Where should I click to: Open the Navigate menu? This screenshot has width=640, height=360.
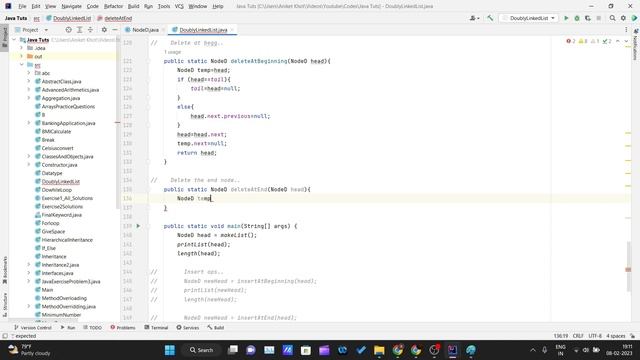[x=71, y=6]
